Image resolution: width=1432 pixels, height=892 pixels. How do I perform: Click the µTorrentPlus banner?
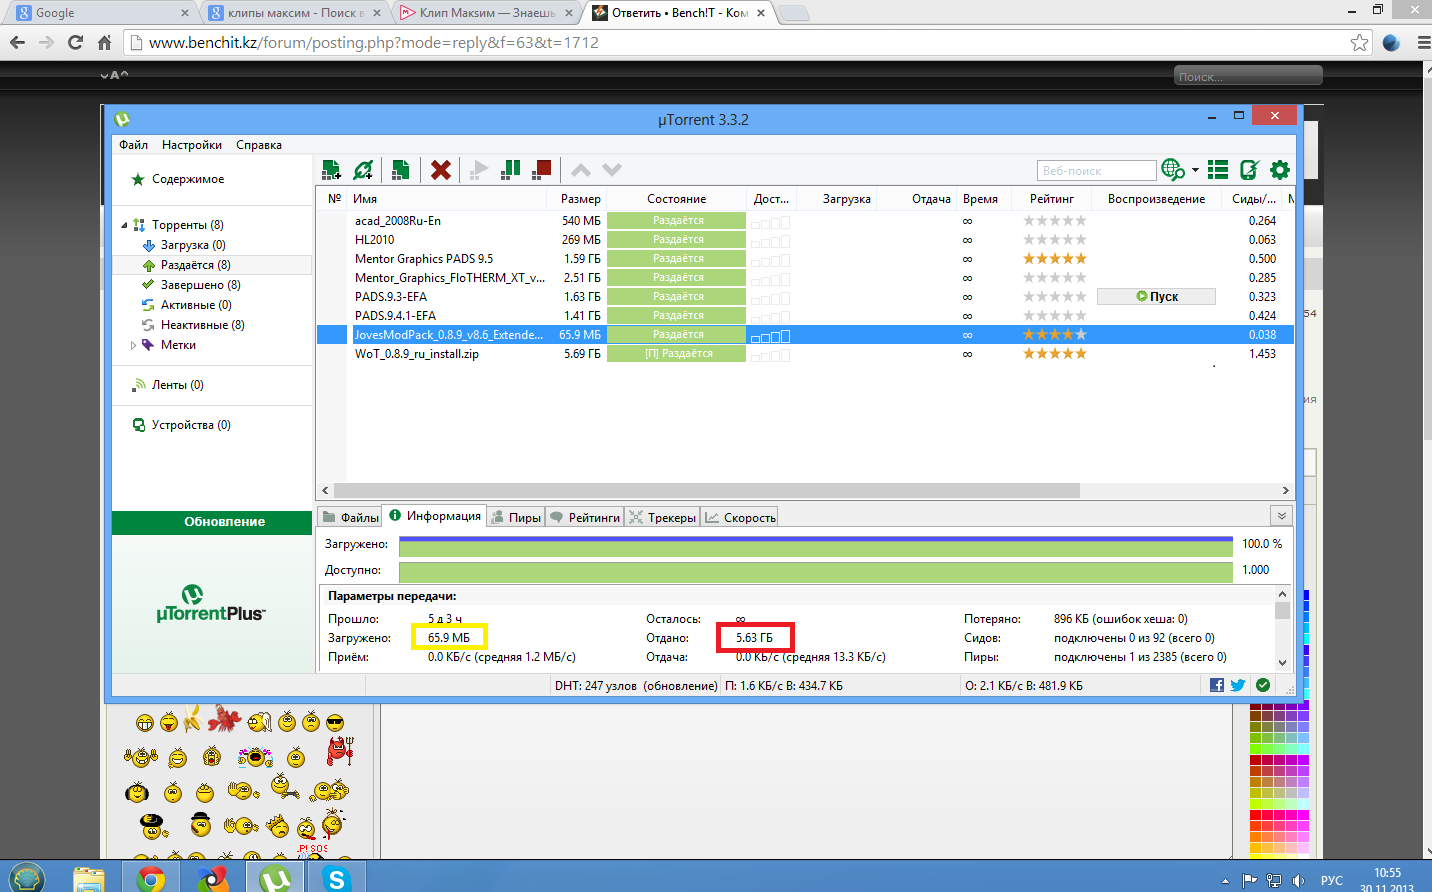(x=211, y=604)
